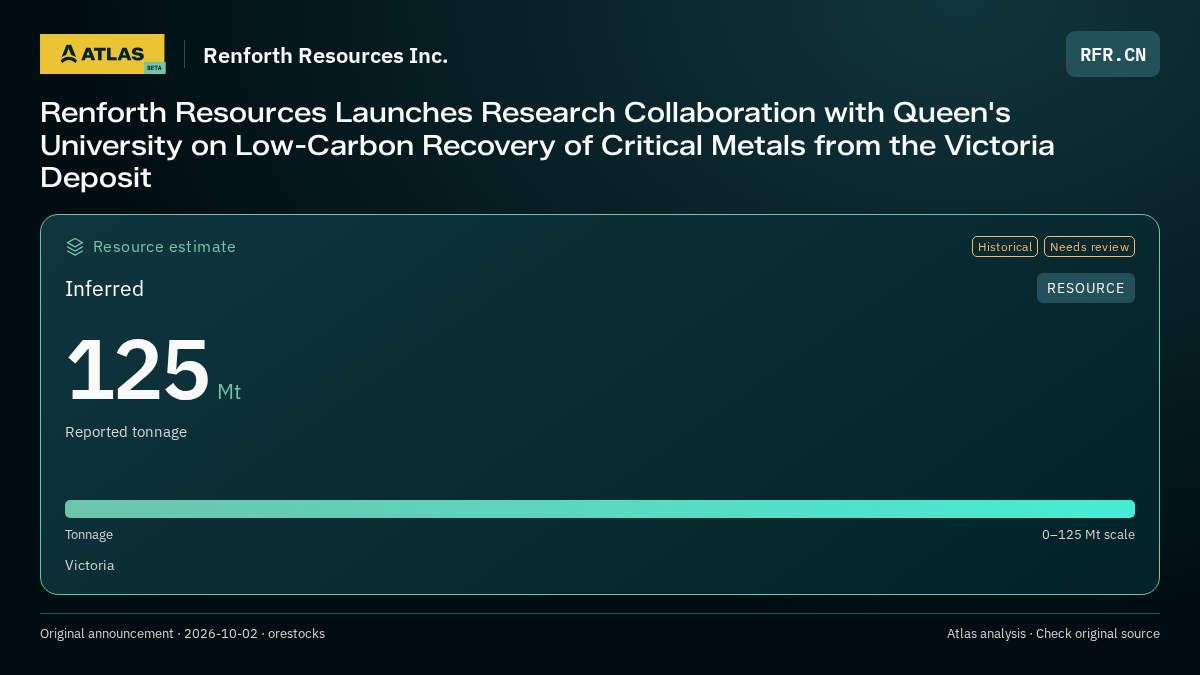This screenshot has height=675, width=1200.
Task: Click the Historical tag
Action: click(1005, 247)
